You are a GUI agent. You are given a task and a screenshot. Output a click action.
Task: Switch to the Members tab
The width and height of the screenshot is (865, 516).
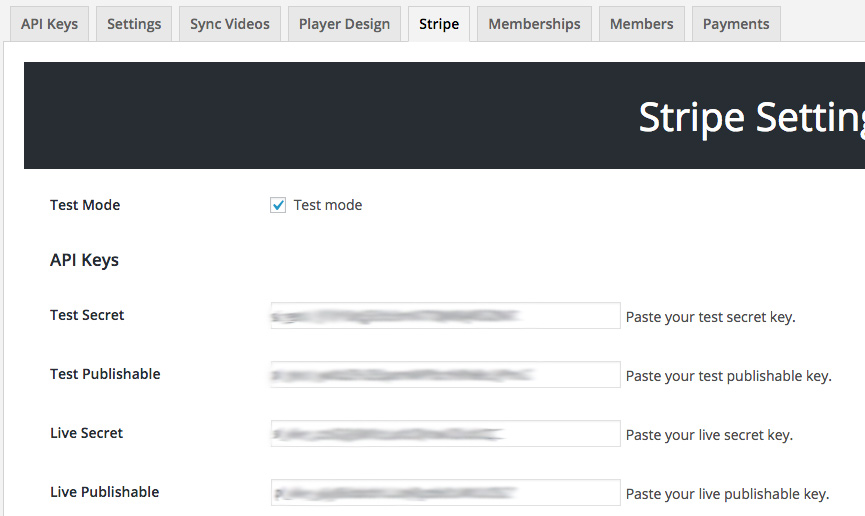click(x=642, y=24)
